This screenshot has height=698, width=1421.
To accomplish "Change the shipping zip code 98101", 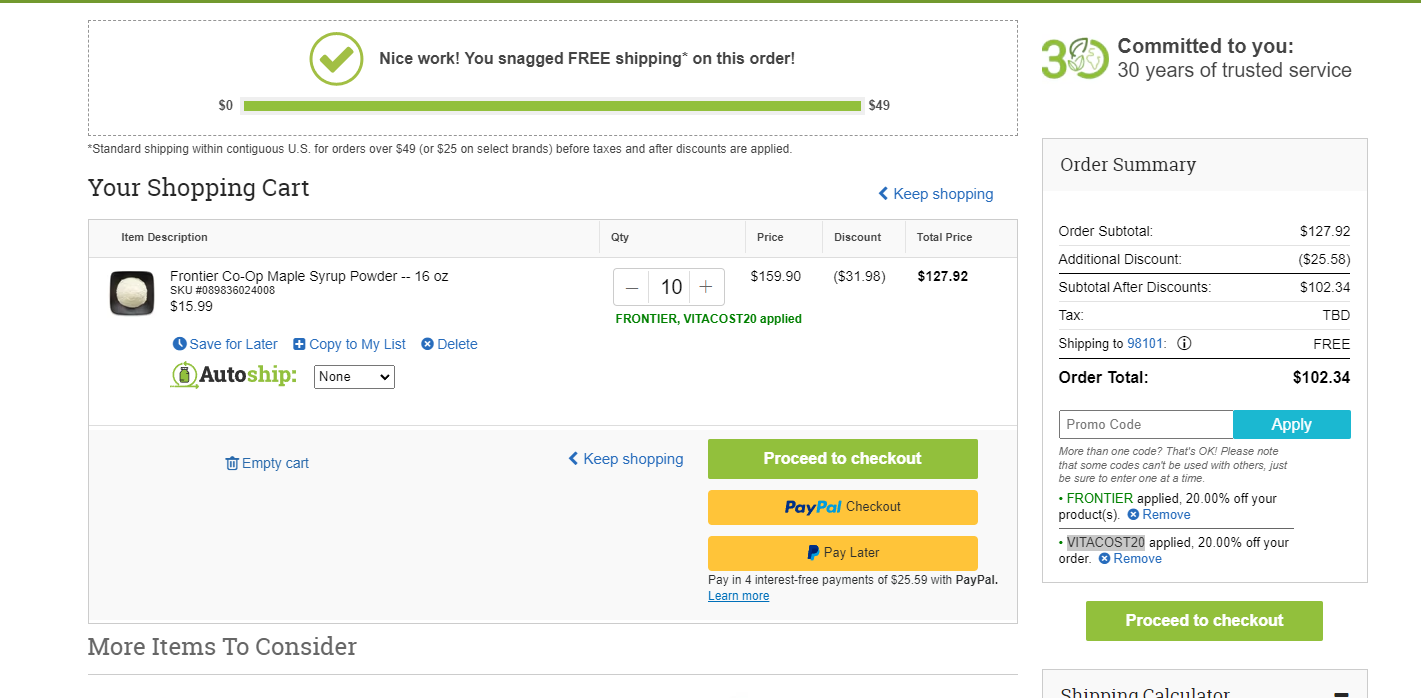I will point(1145,343).
